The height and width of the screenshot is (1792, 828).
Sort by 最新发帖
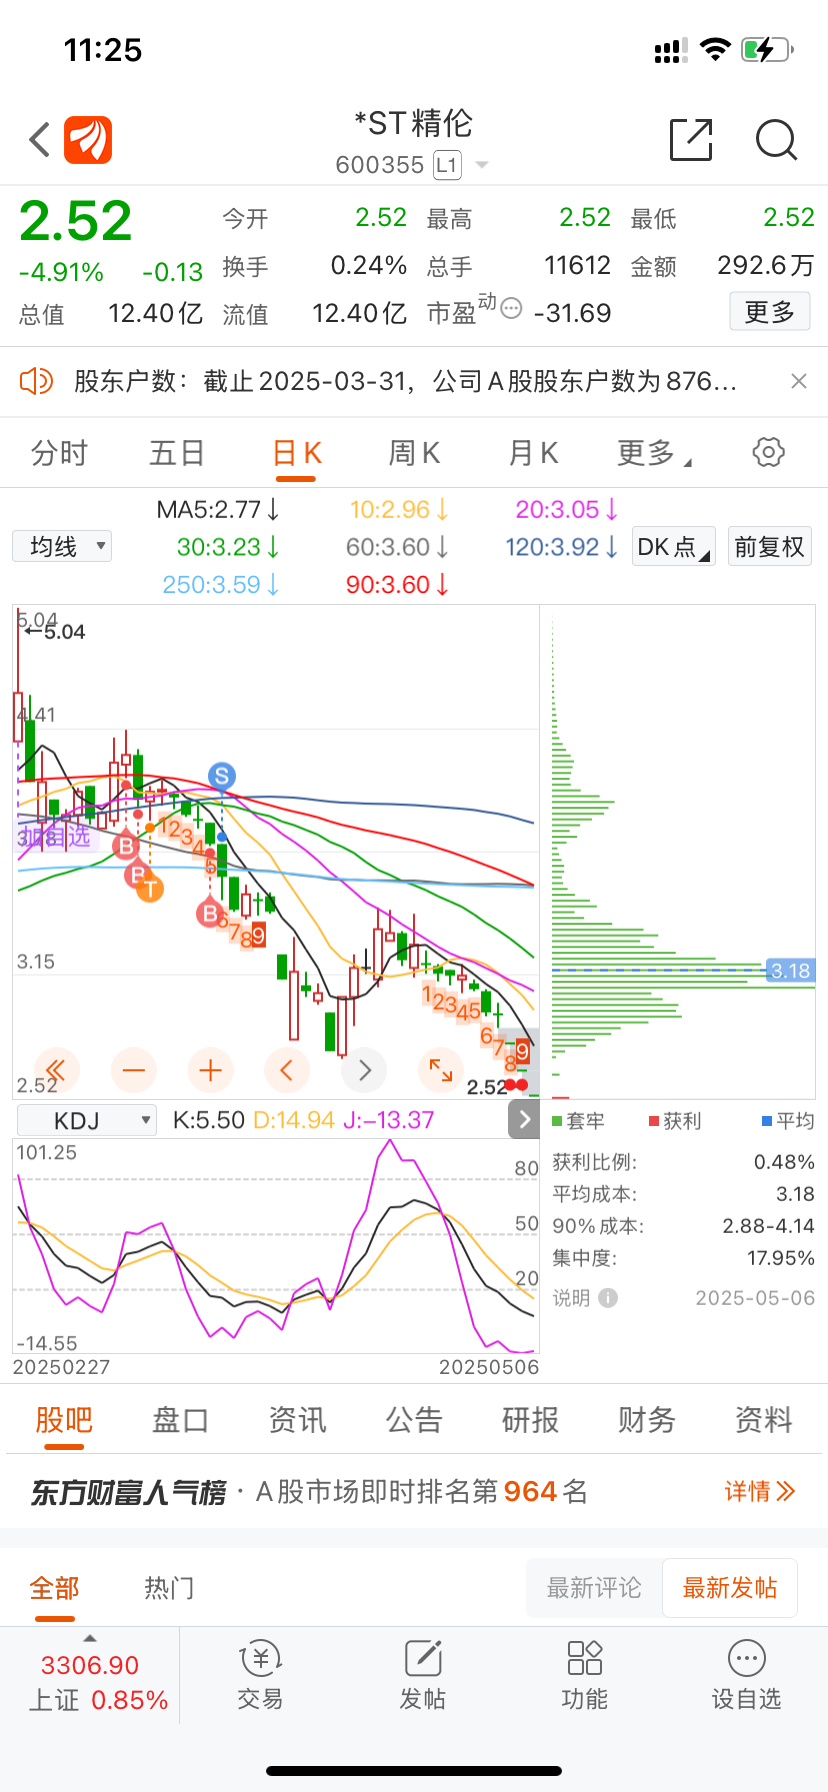(x=730, y=1588)
